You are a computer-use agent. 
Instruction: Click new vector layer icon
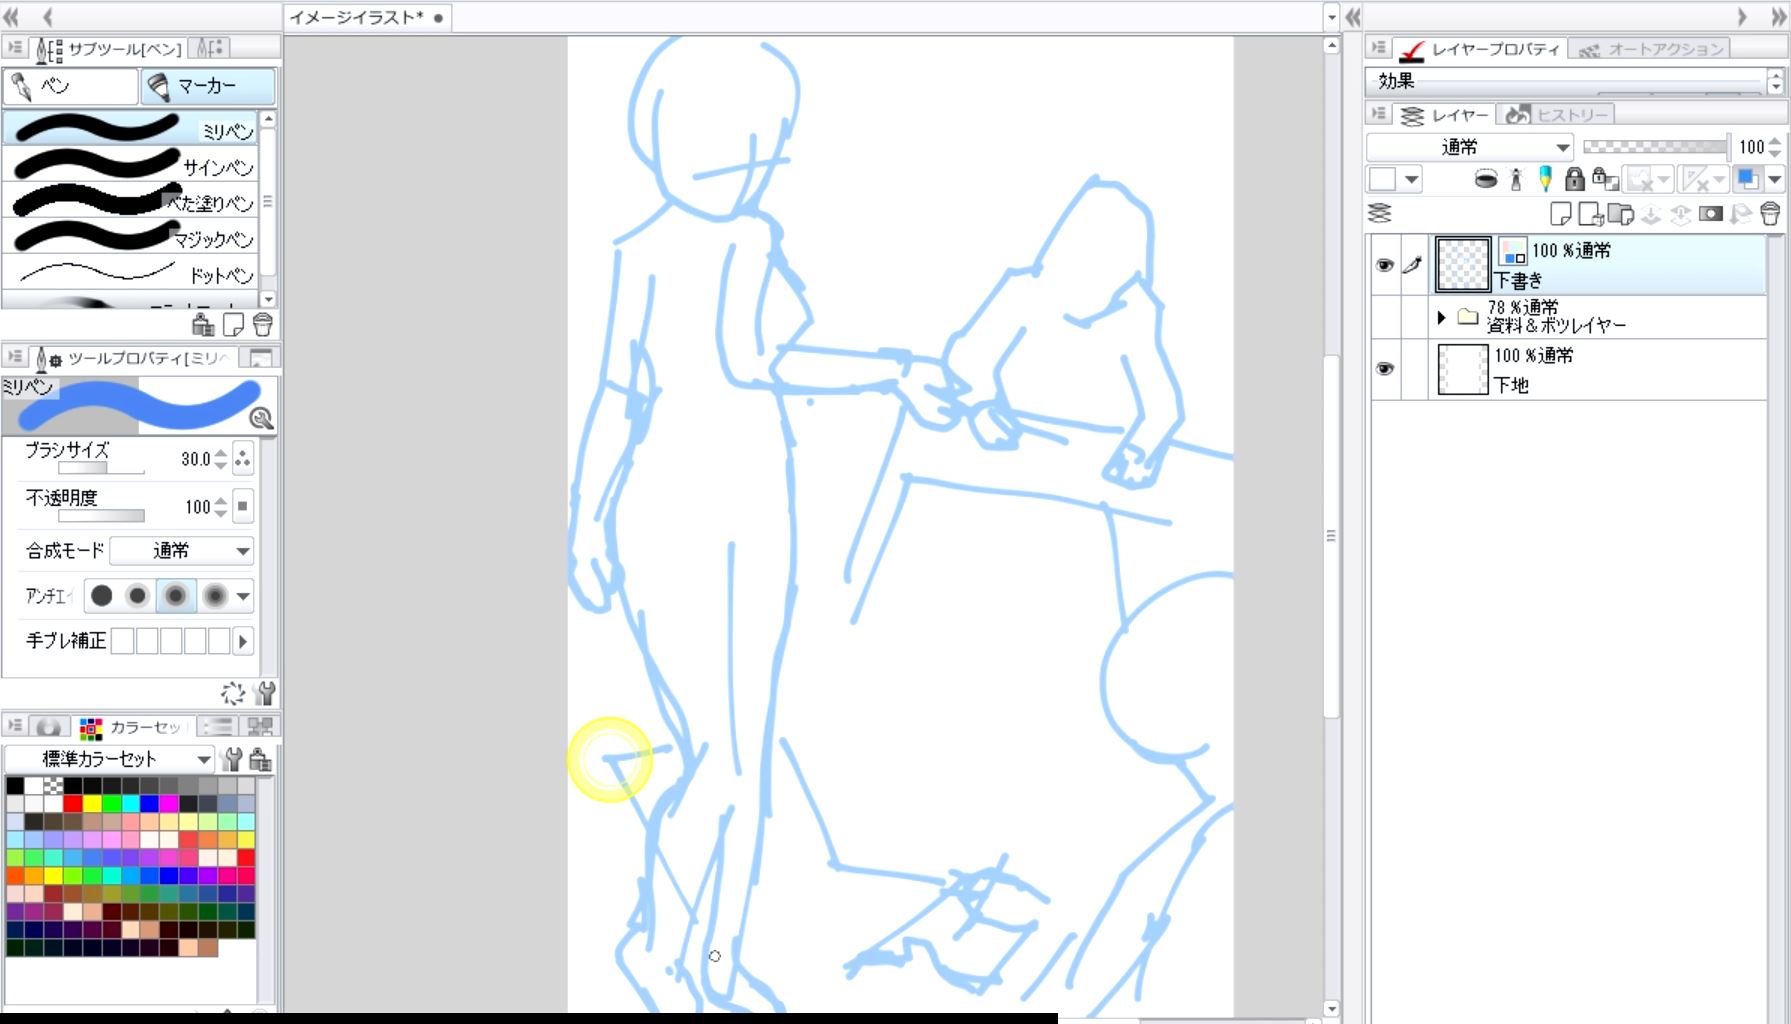click(1590, 213)
